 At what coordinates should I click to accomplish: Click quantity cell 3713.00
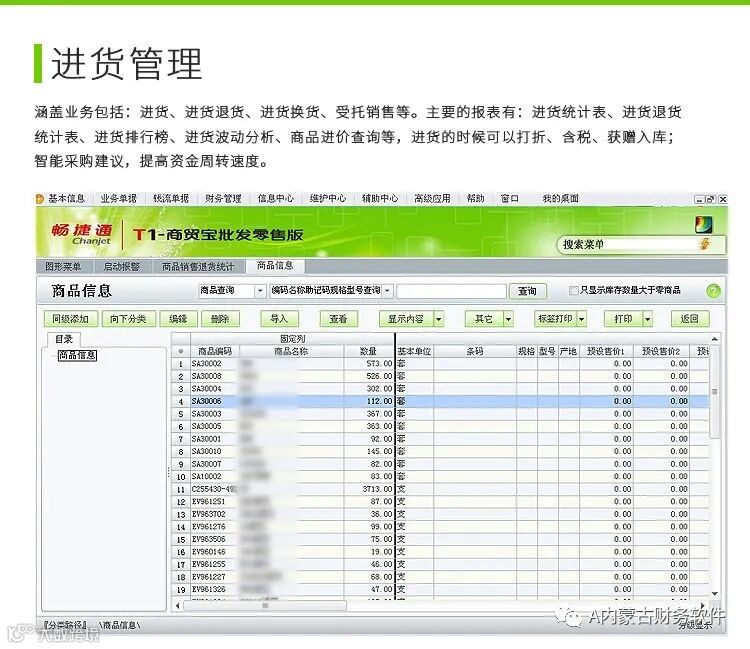pos(368,489)
